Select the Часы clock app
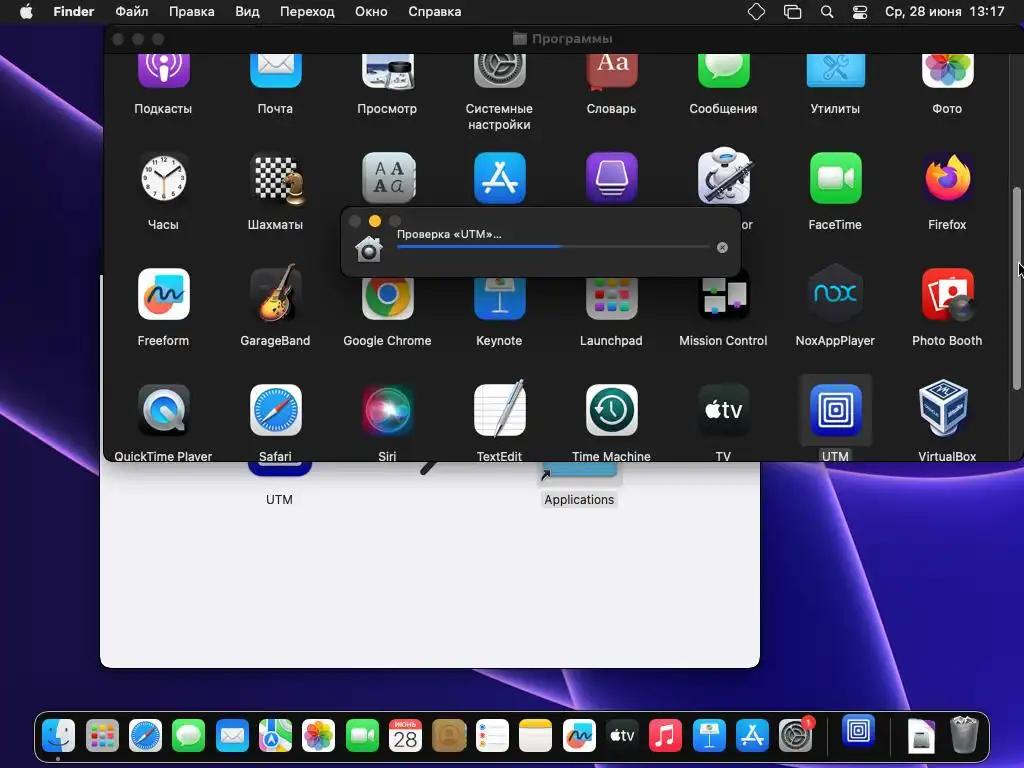Screen dimensions: 1024x768 tap(163, 178)
